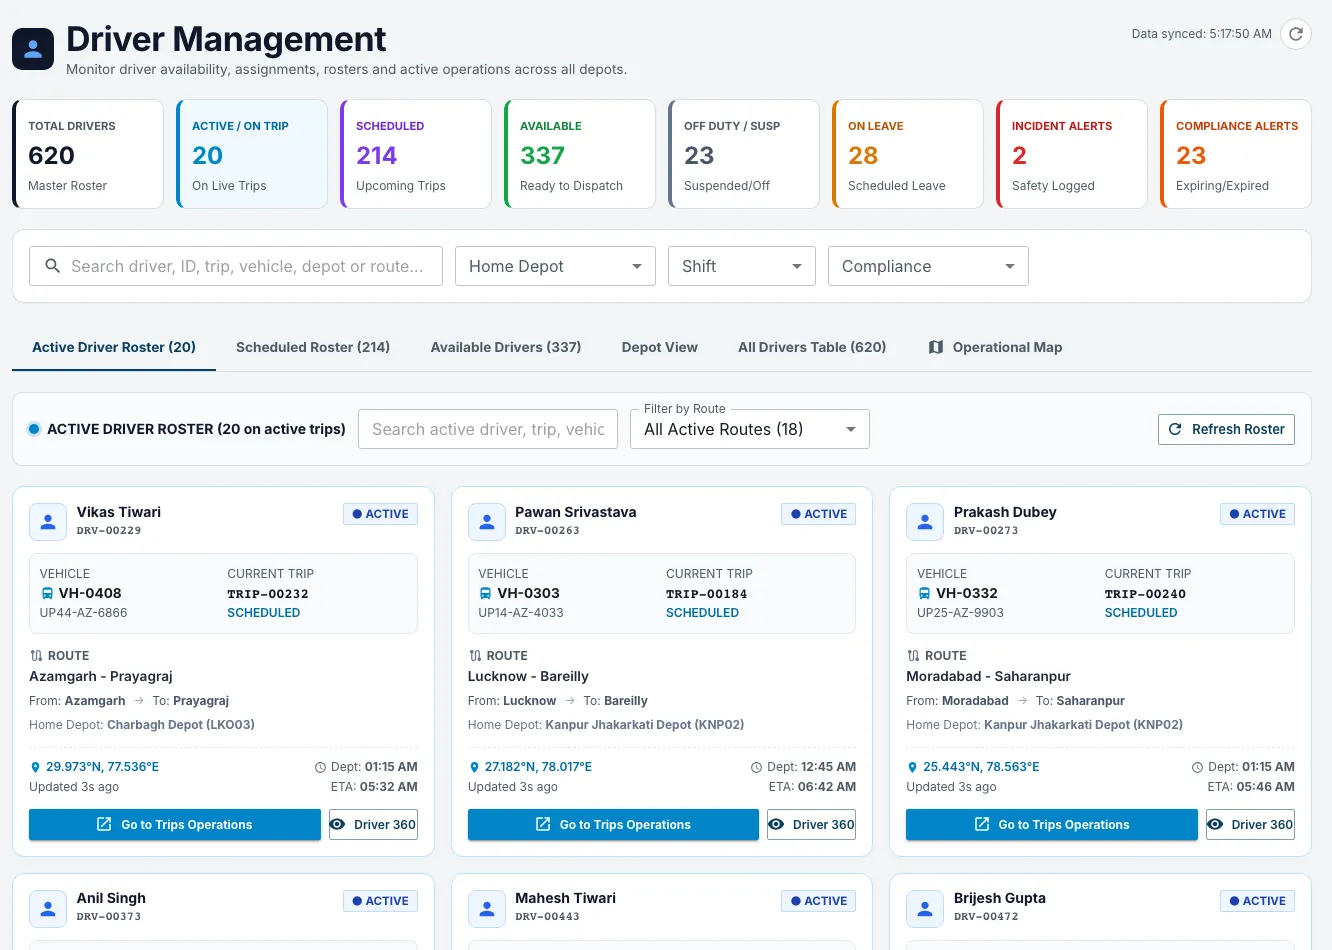
Task: Open Driver 360 for Pawan Srivastava
Action: [x=811, y=825]
